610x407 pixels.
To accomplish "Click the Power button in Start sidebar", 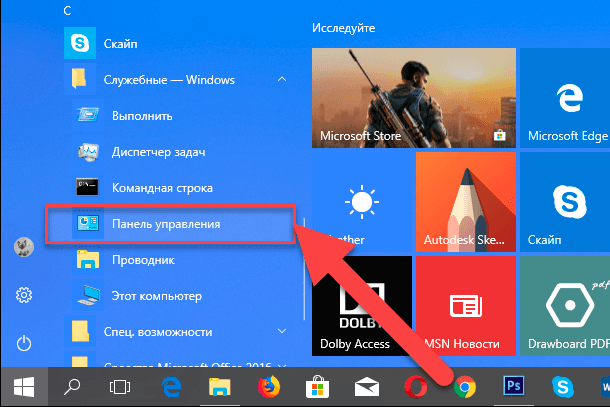I will point(24,343).
